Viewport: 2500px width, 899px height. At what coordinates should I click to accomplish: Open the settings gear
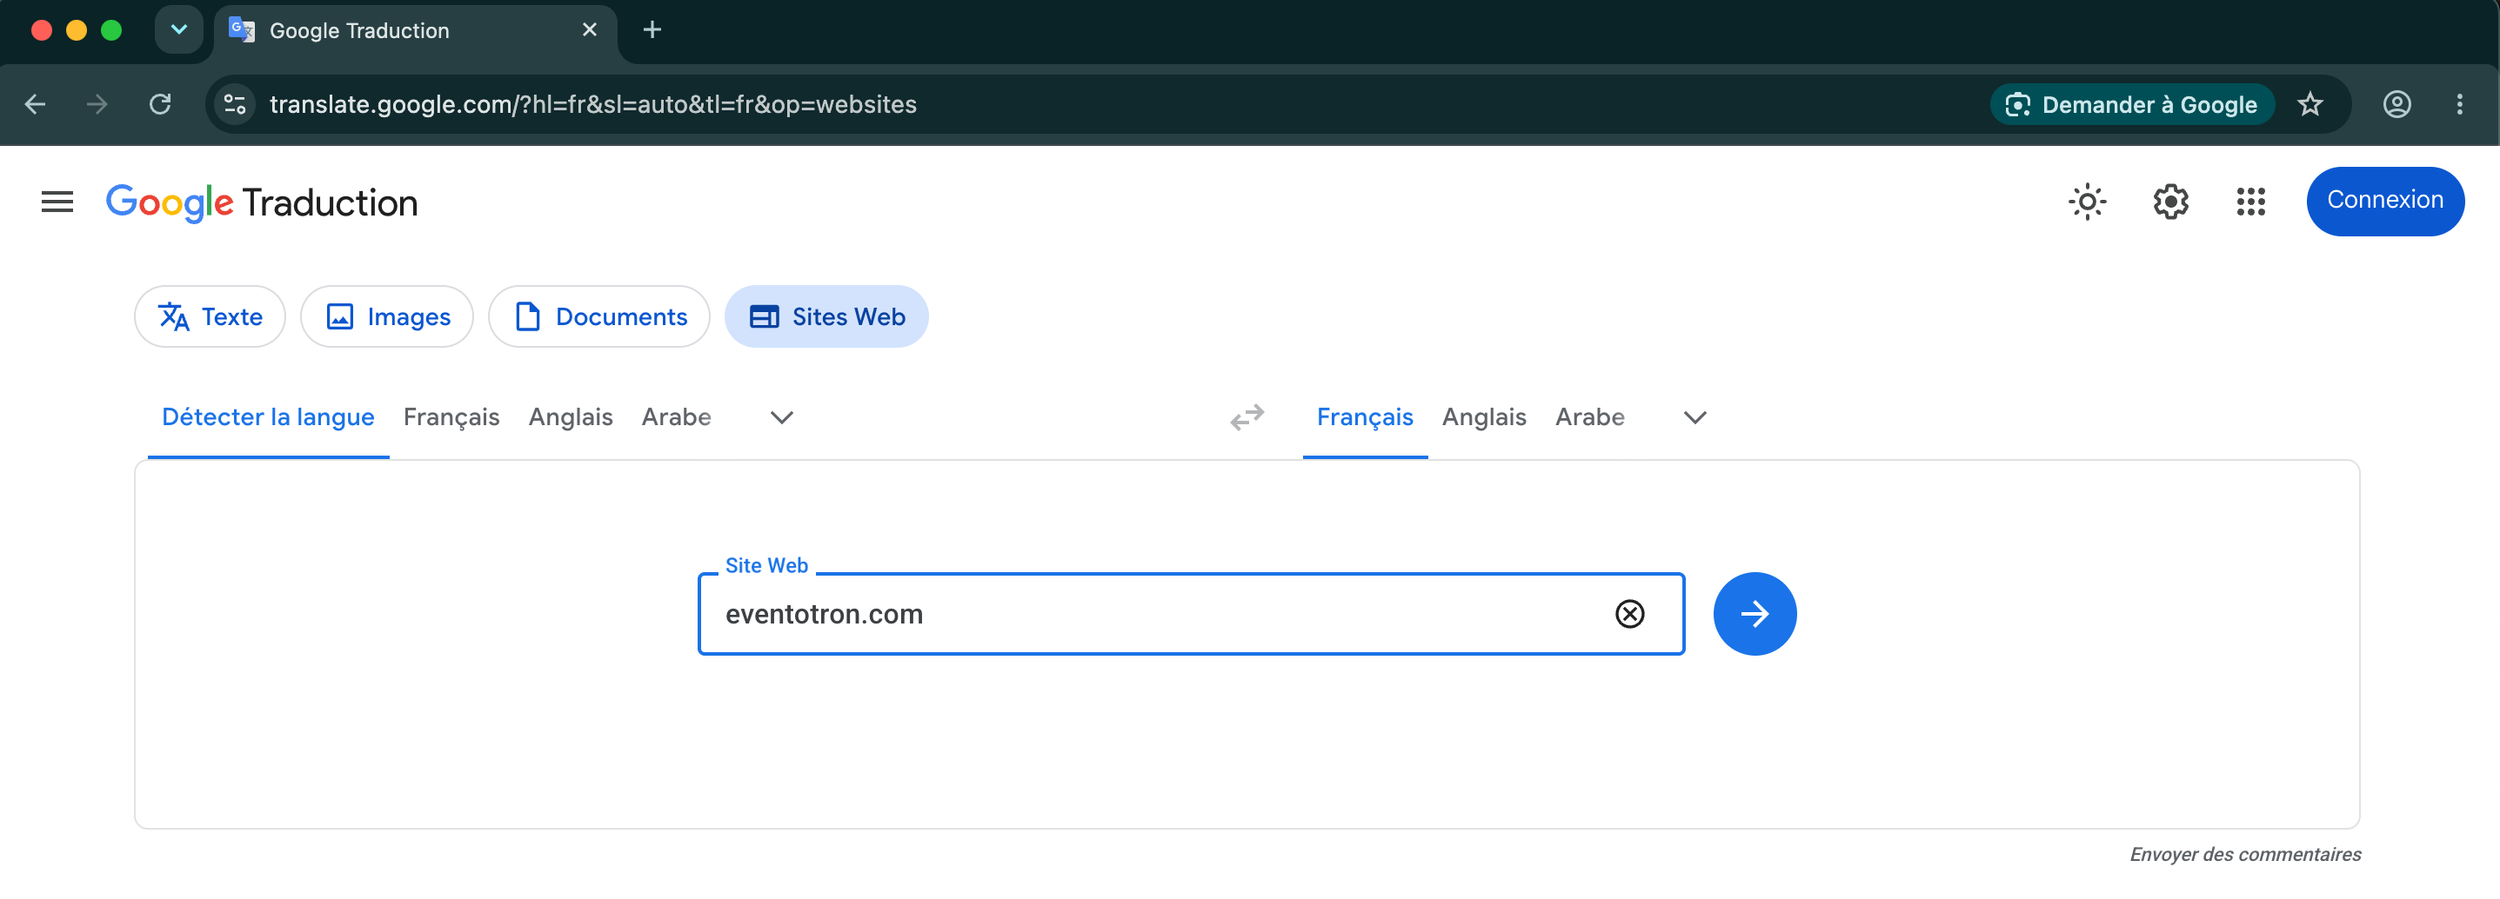[2170, 202]
